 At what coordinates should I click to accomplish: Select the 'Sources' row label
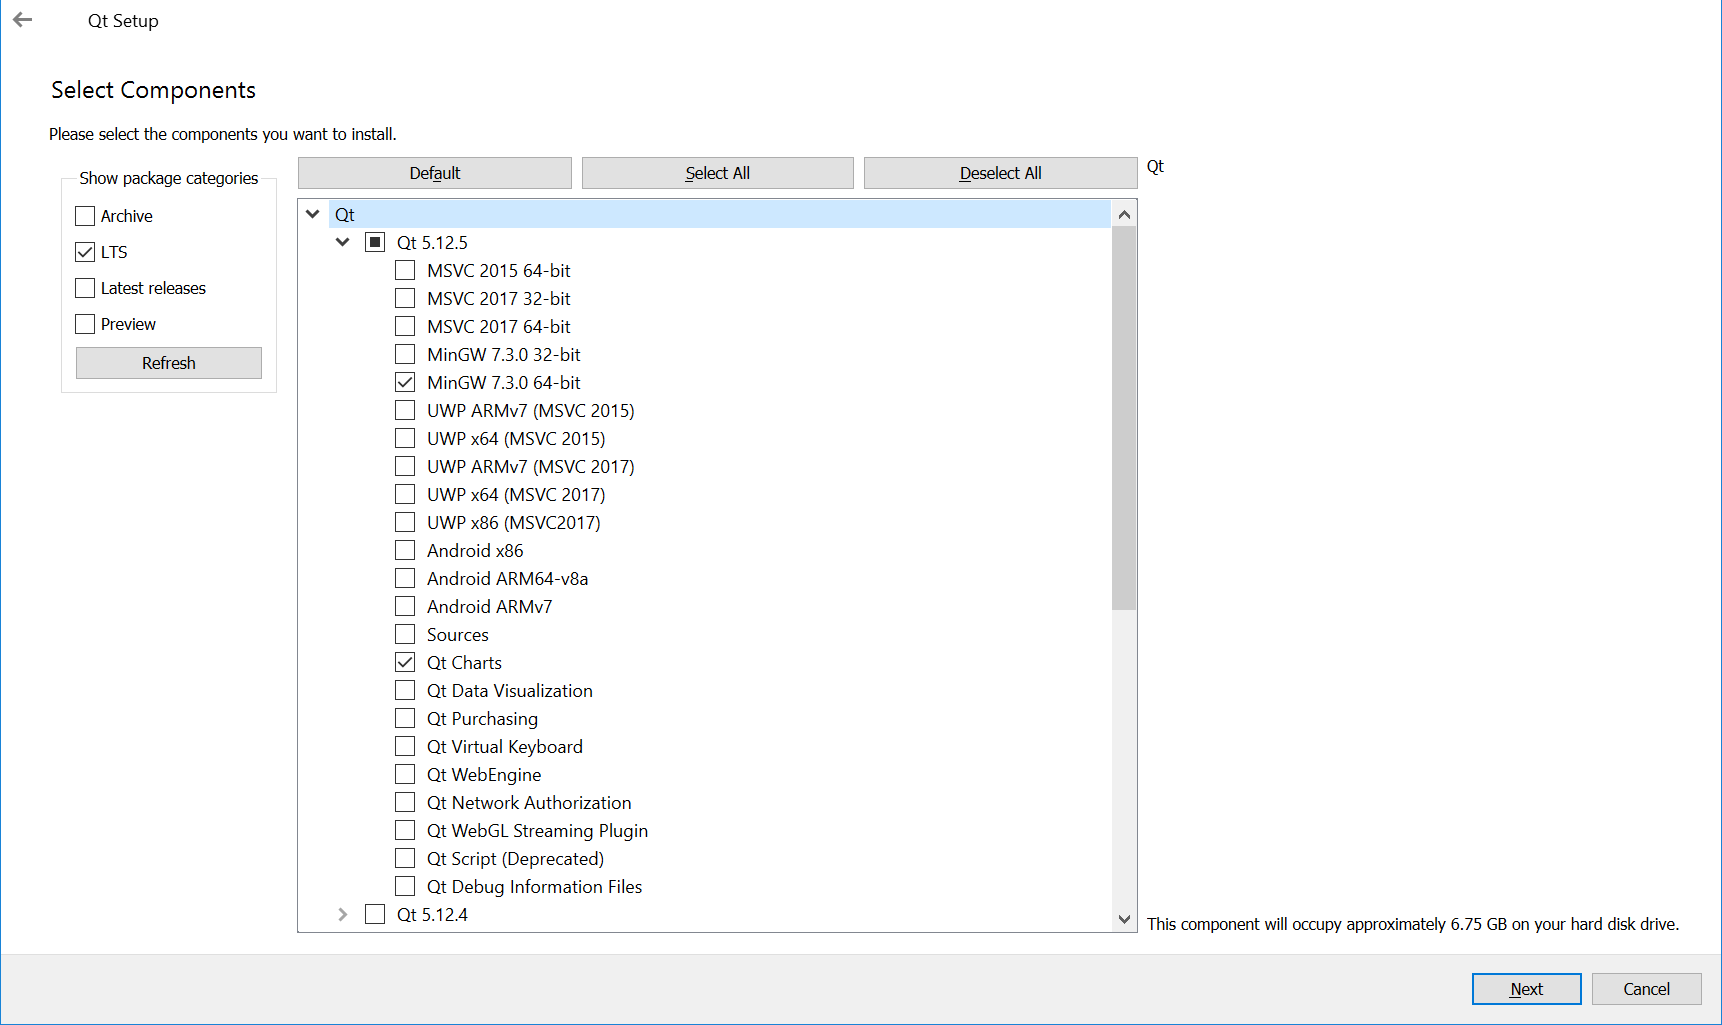click(x=458, y=634)
